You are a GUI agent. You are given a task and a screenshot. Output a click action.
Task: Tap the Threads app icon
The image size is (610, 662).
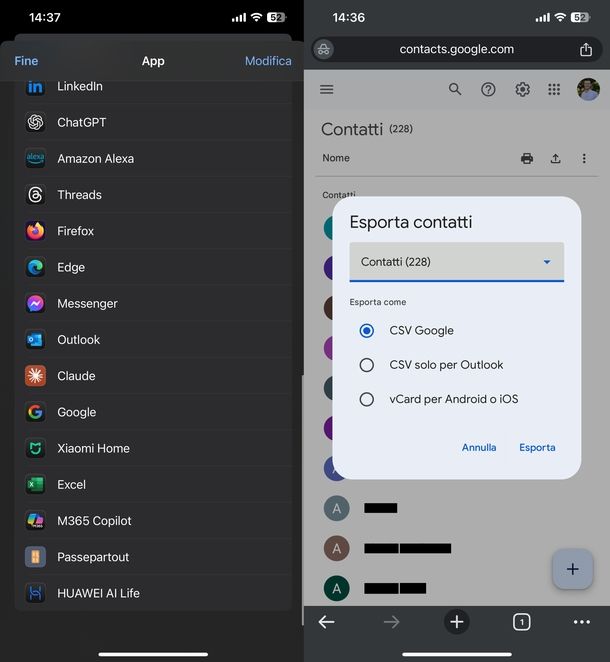click(35, 195)
